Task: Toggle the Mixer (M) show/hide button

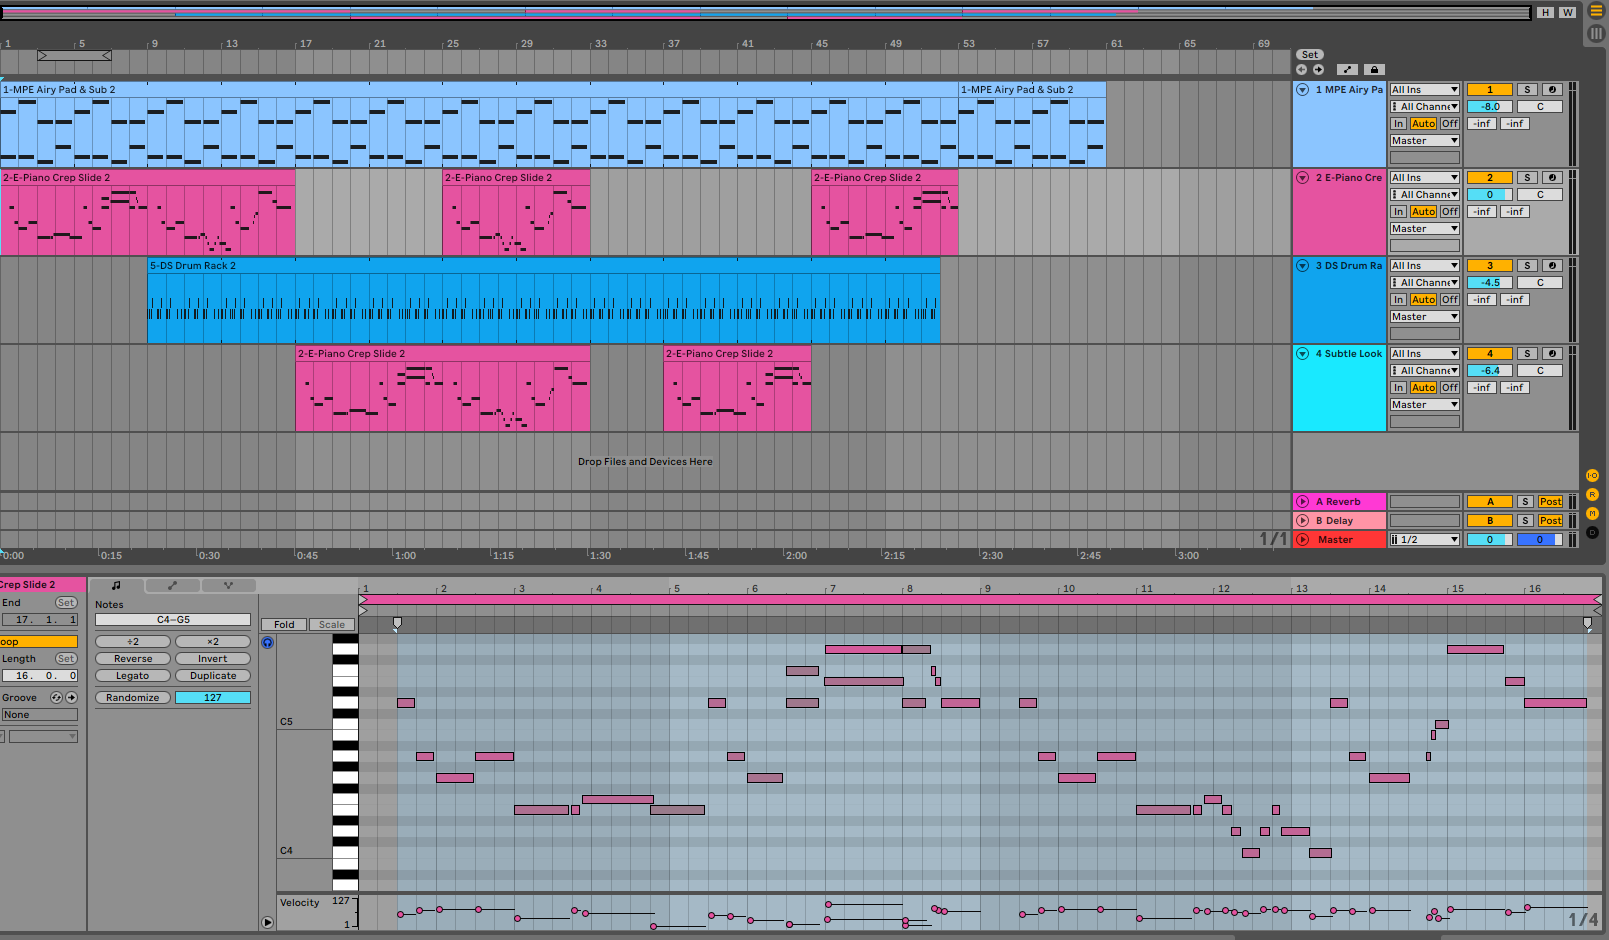Action: 1592,514
